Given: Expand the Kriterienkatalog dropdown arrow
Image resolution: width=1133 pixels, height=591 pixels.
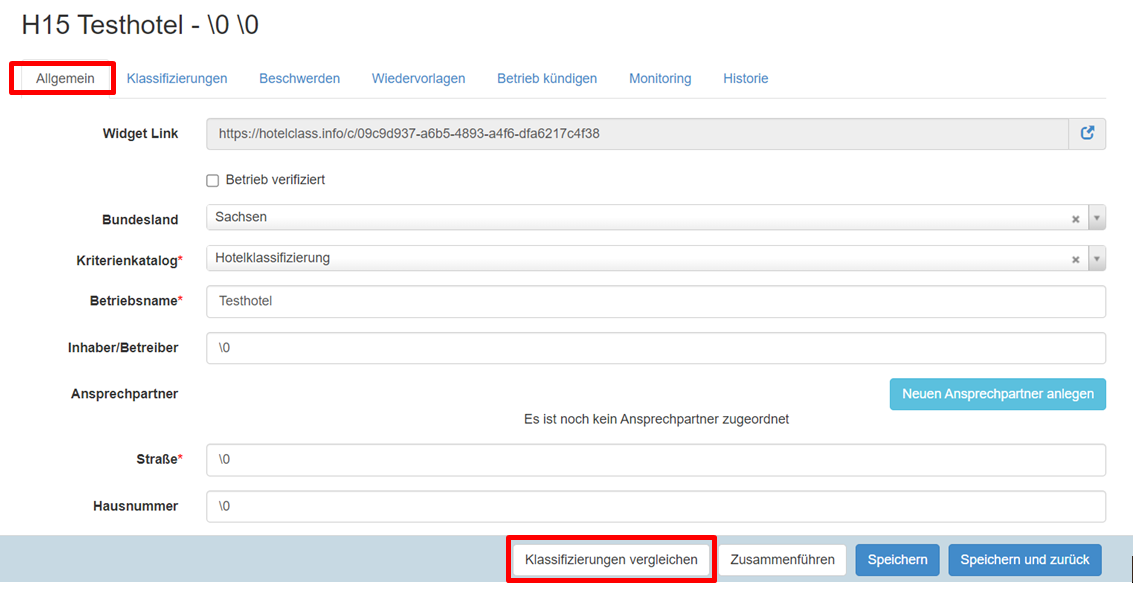Looking at the screenshot, I should [x=1096, y=259].
